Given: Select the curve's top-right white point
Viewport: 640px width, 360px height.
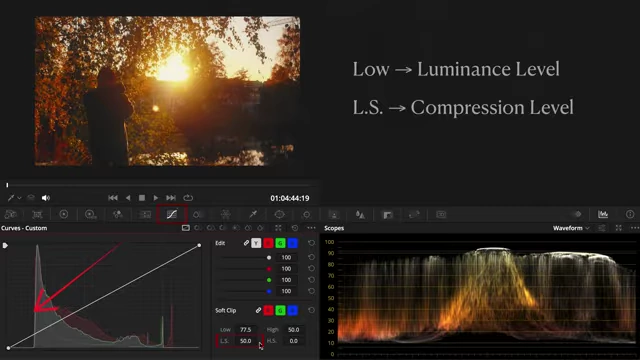Looking at the screenshot, I should coord(199,245).
